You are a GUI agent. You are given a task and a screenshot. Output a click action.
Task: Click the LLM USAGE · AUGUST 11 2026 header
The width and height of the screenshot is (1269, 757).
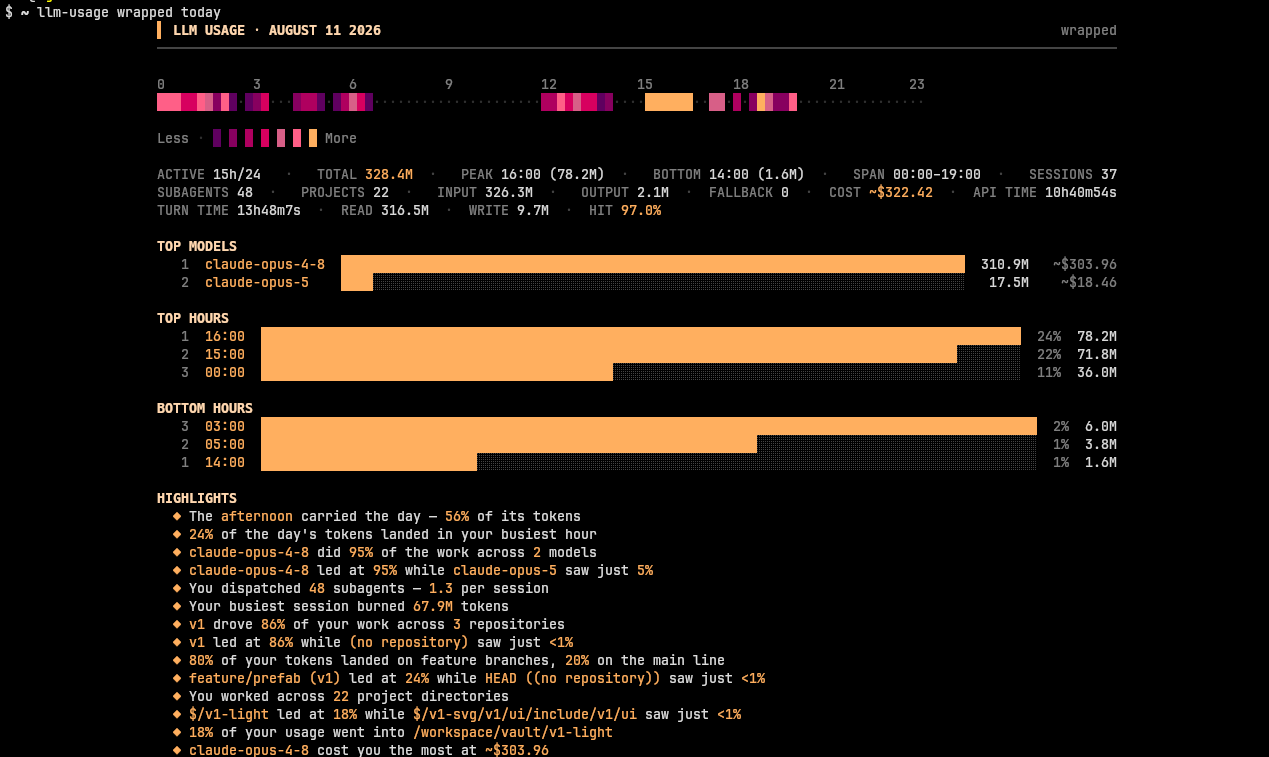click(x=277, y=30)
